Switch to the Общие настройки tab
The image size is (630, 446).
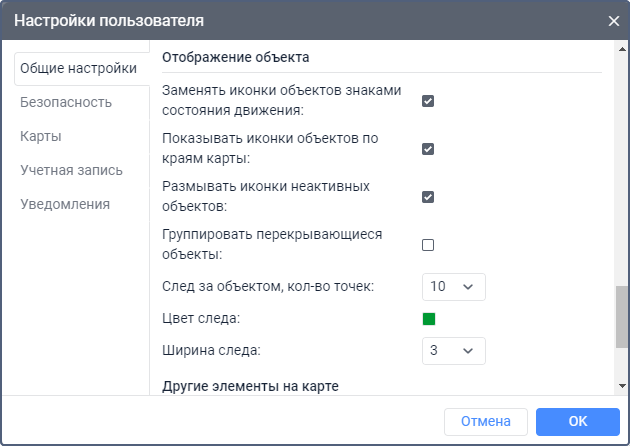(76, 69)
